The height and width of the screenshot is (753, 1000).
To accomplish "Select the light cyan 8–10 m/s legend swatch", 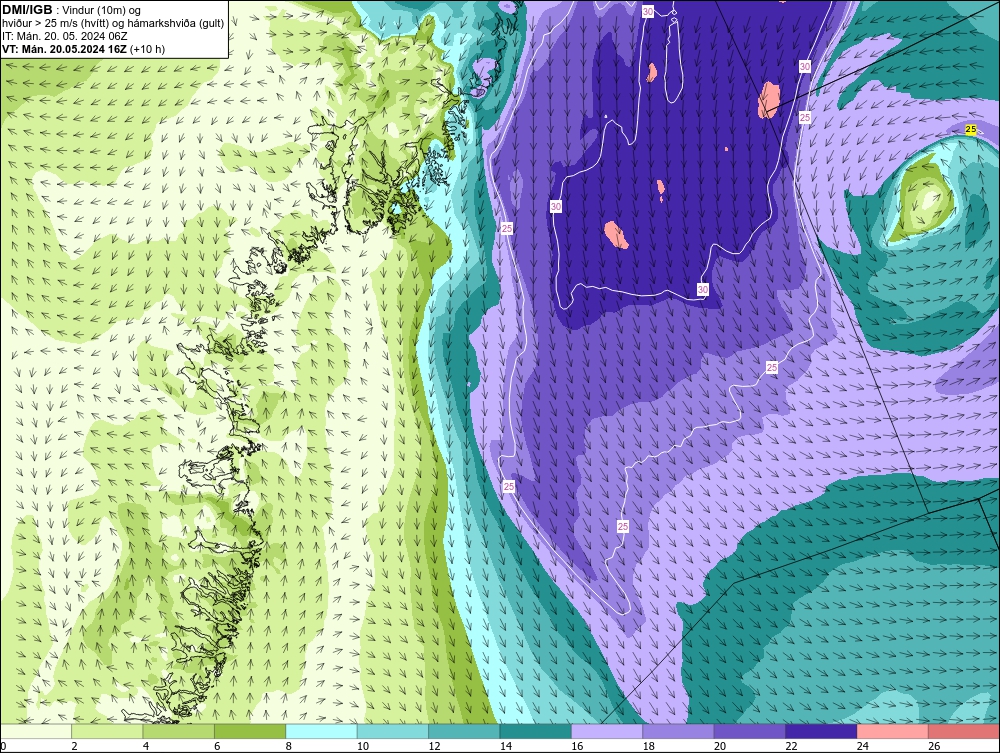I will pos(321,731).
